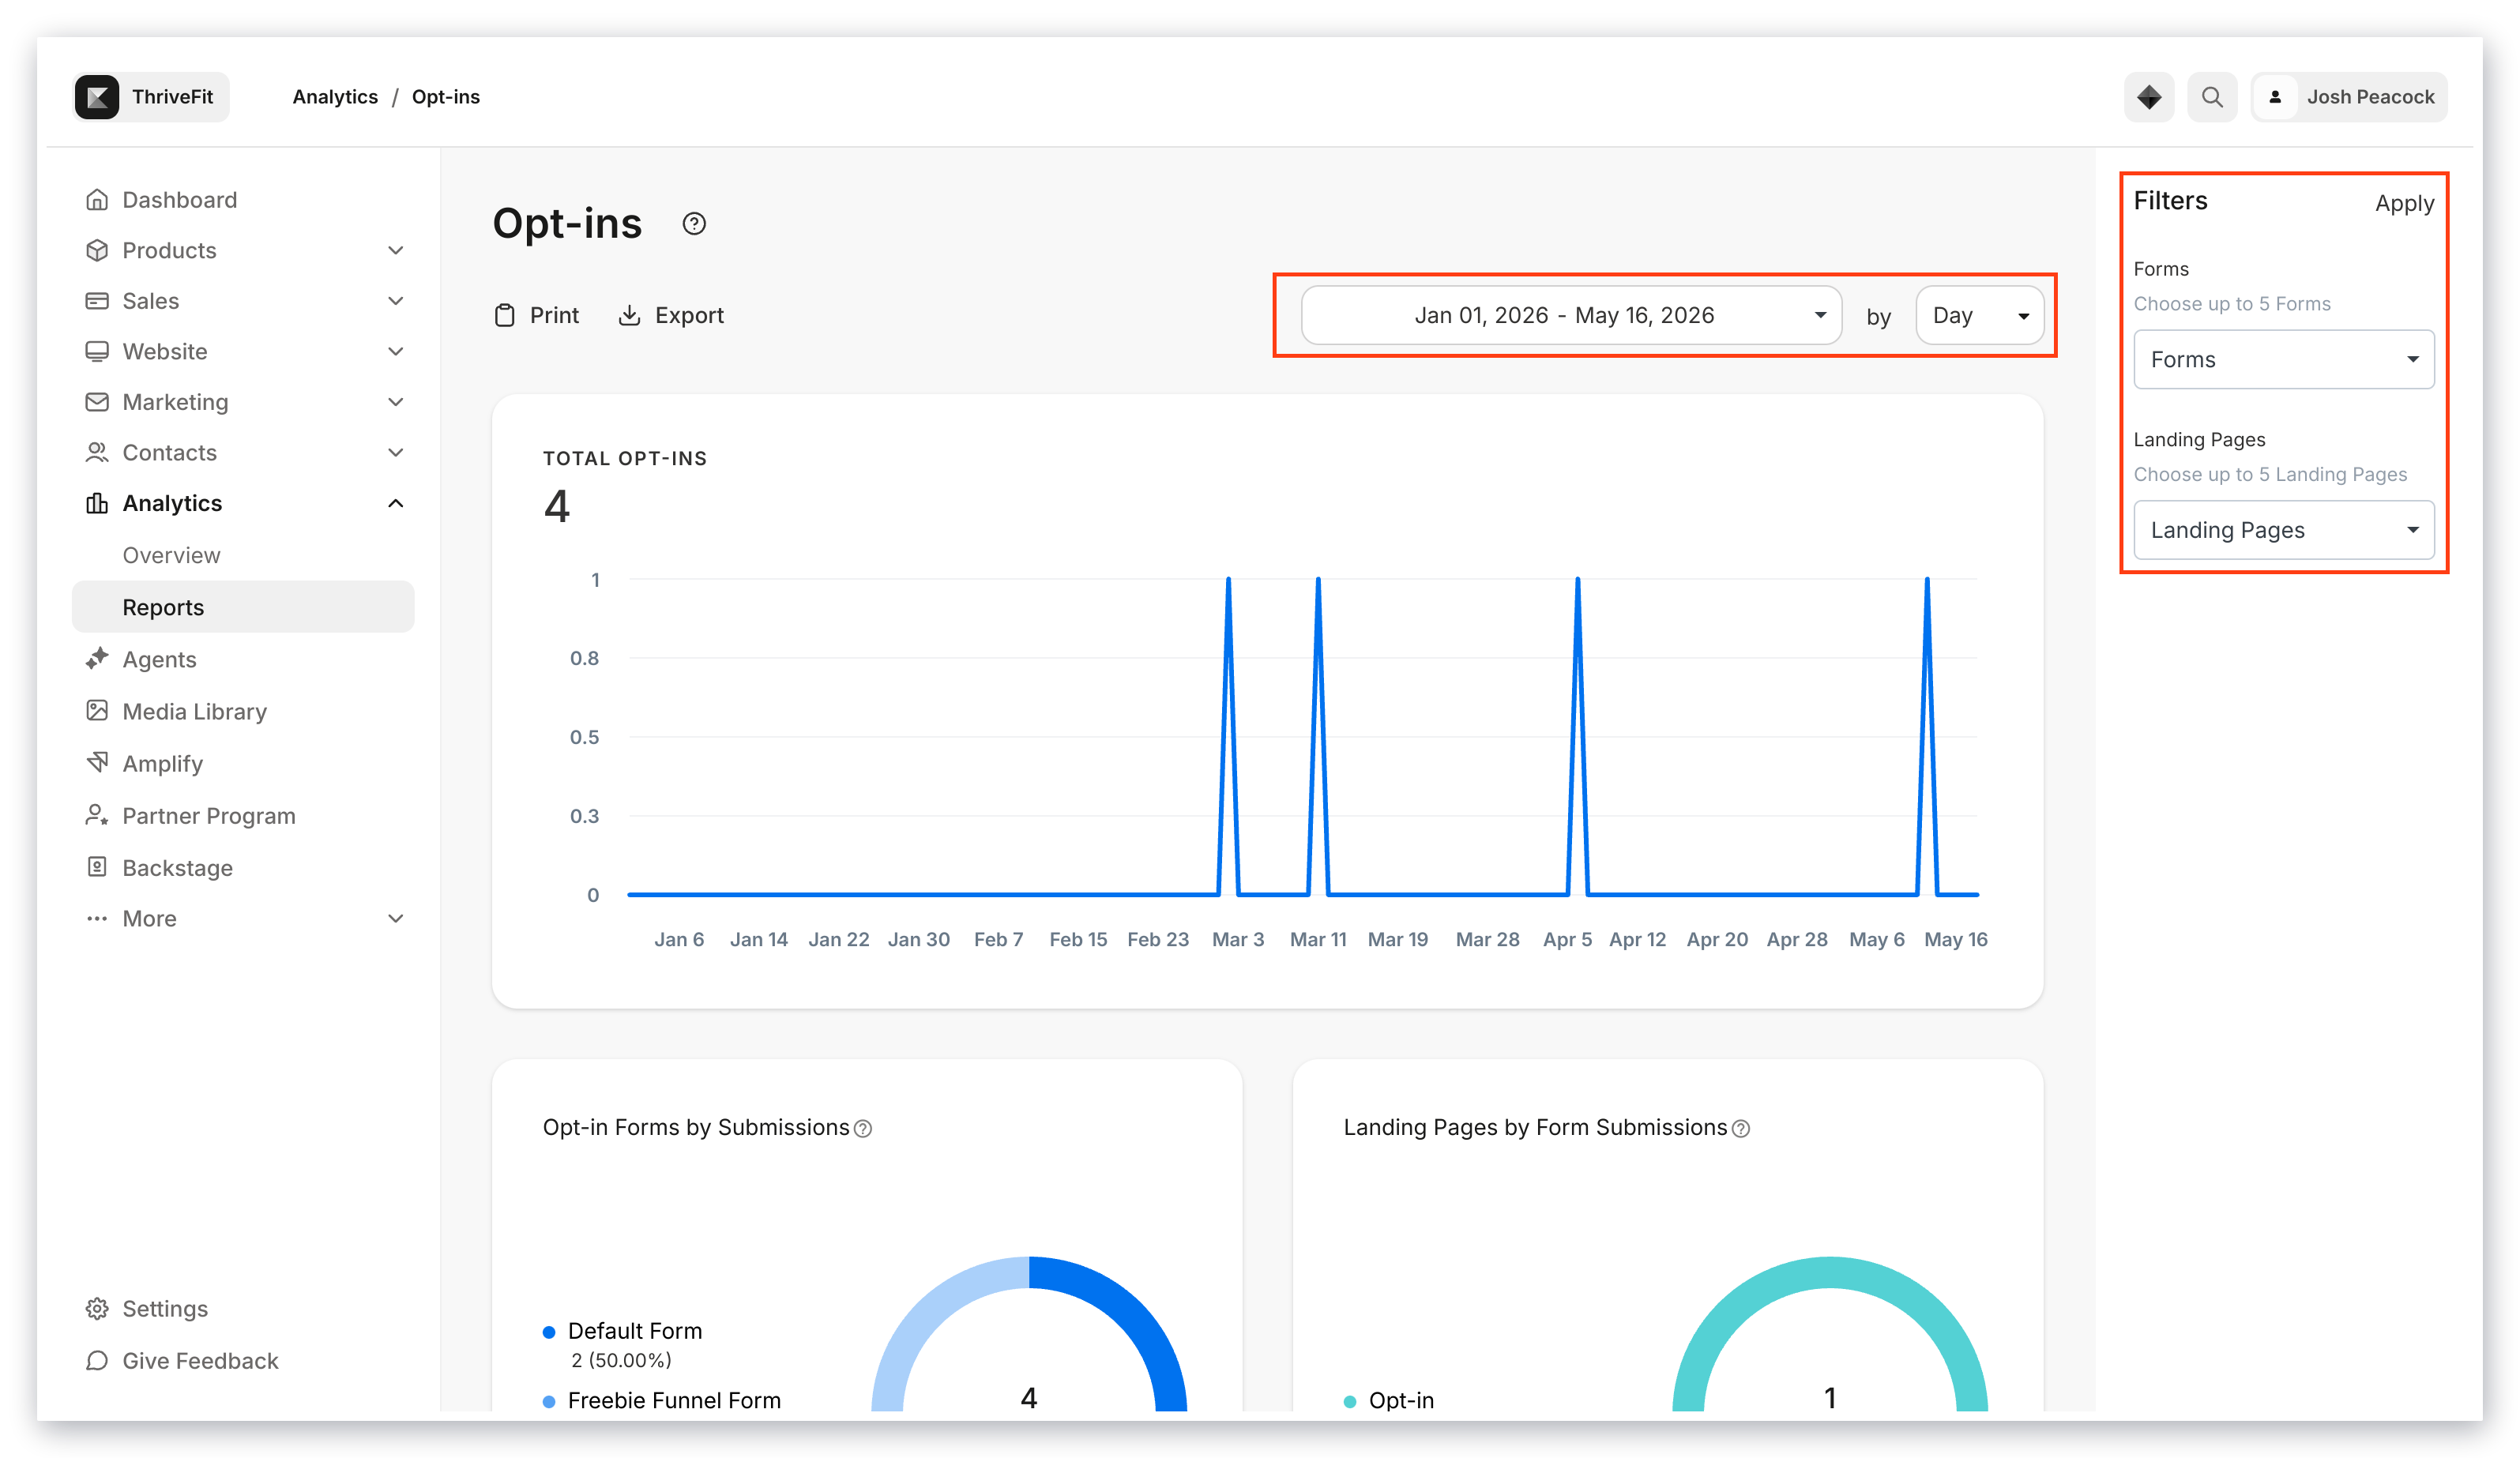Click the Freebie Funnel Form legend dot
The image size is (2520, 1458).
coord(549,1401)
